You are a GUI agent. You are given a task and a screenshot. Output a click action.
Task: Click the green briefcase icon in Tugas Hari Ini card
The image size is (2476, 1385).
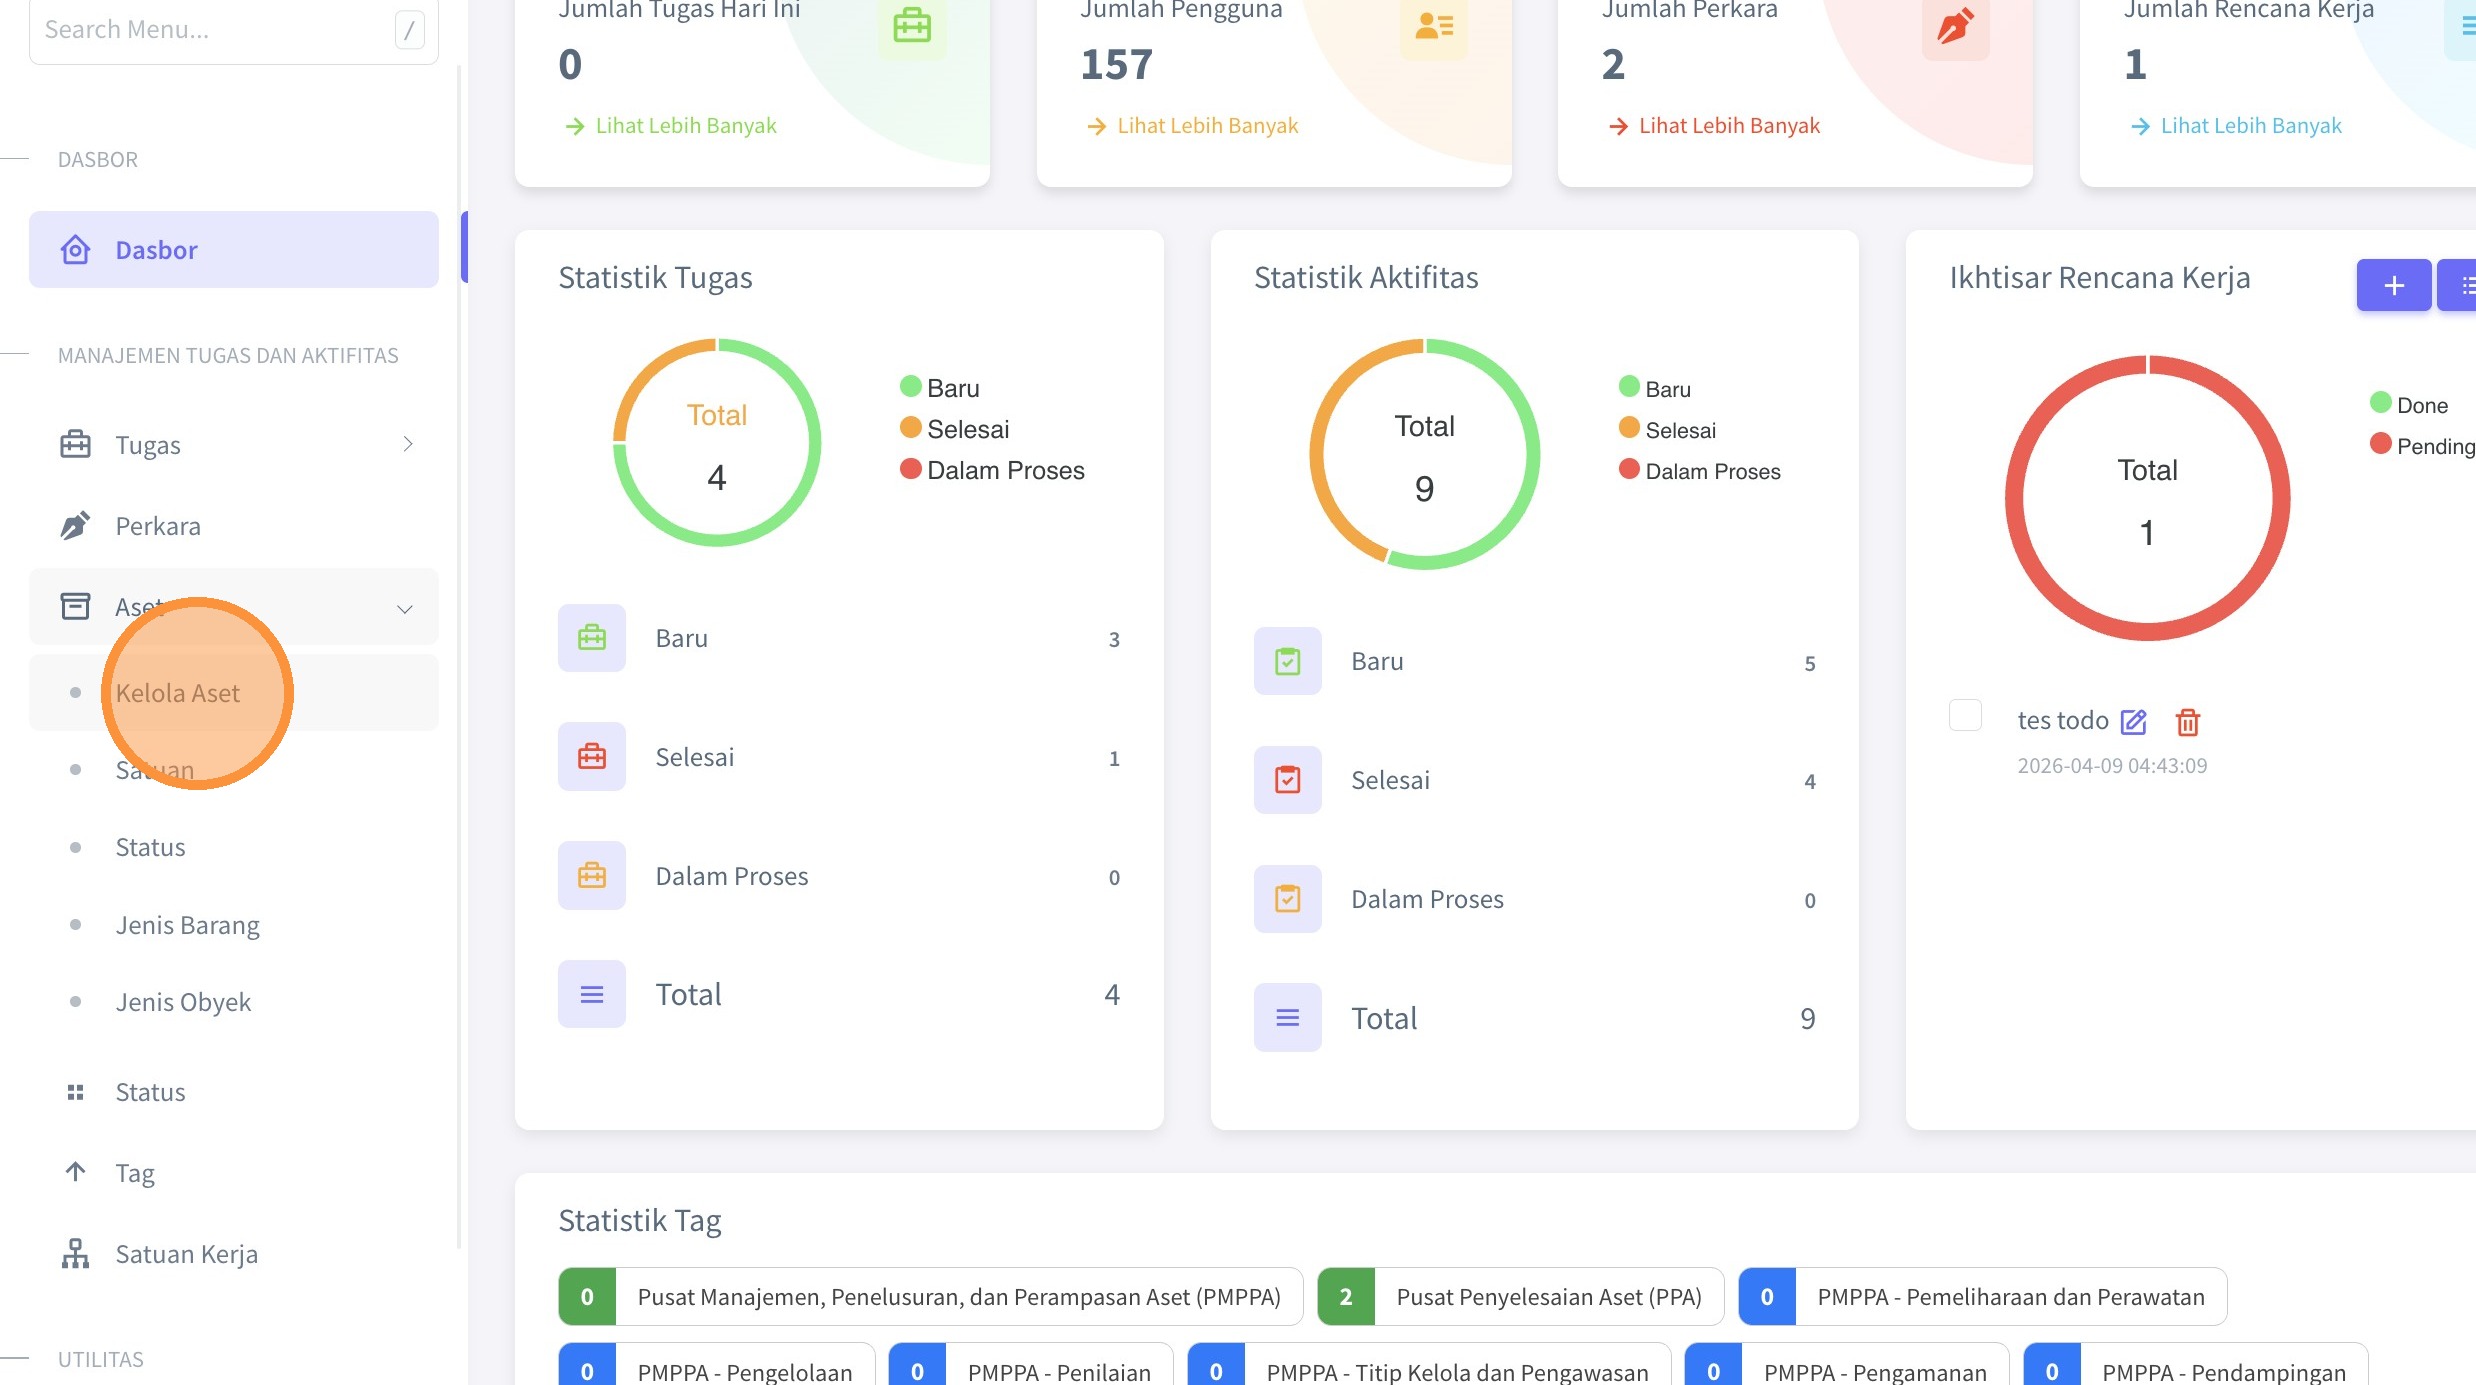click(912, 25)
